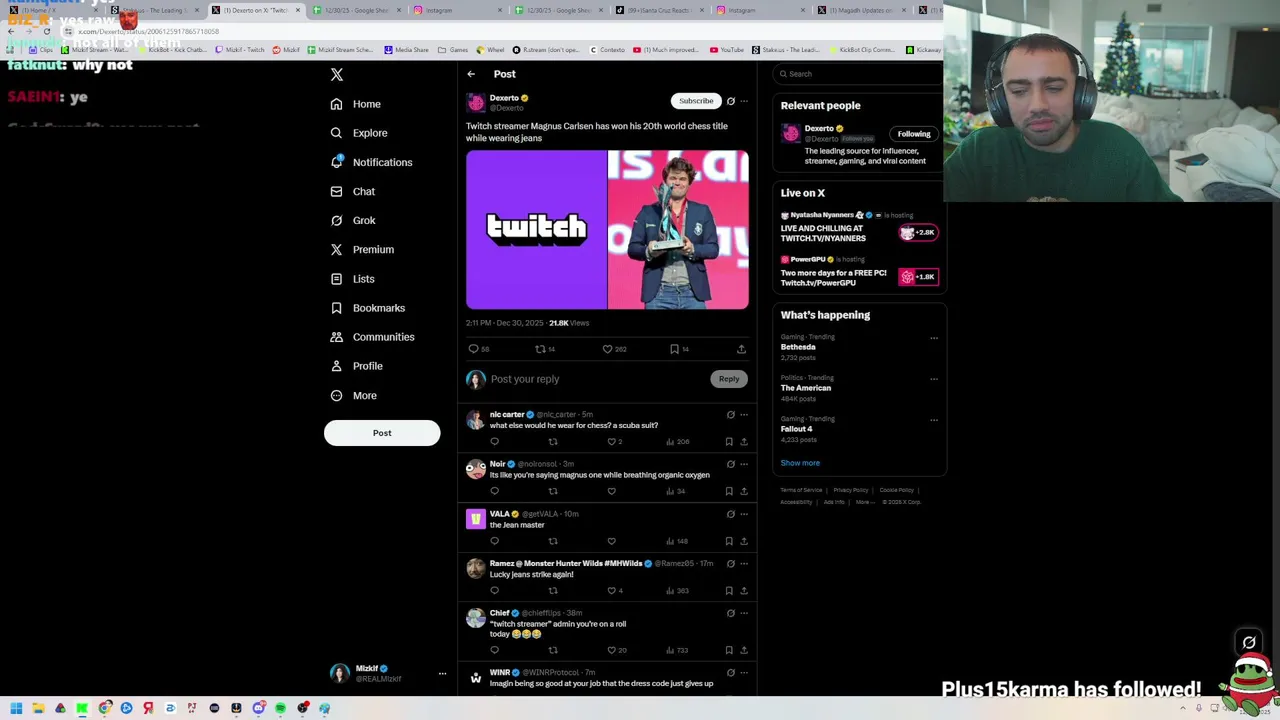Open PowerGPU live stream listing

860,273
